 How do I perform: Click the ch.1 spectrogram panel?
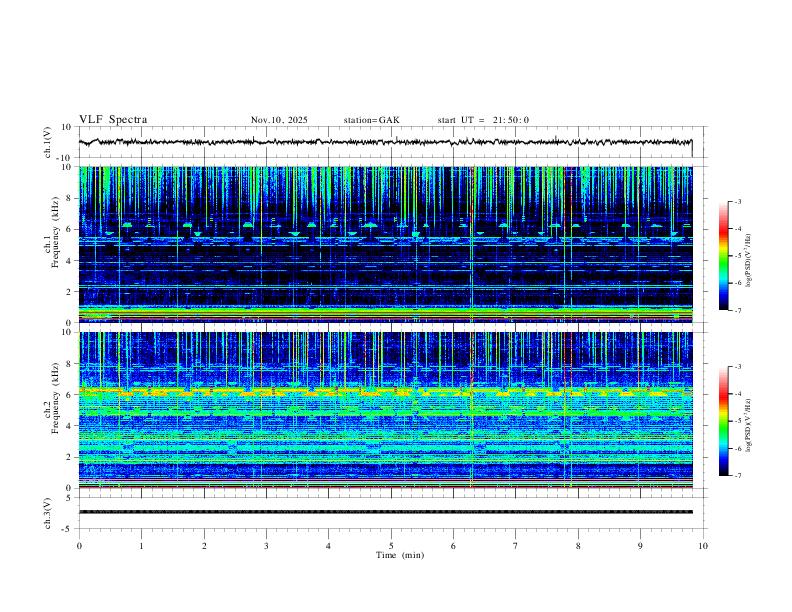click(385, 244)
